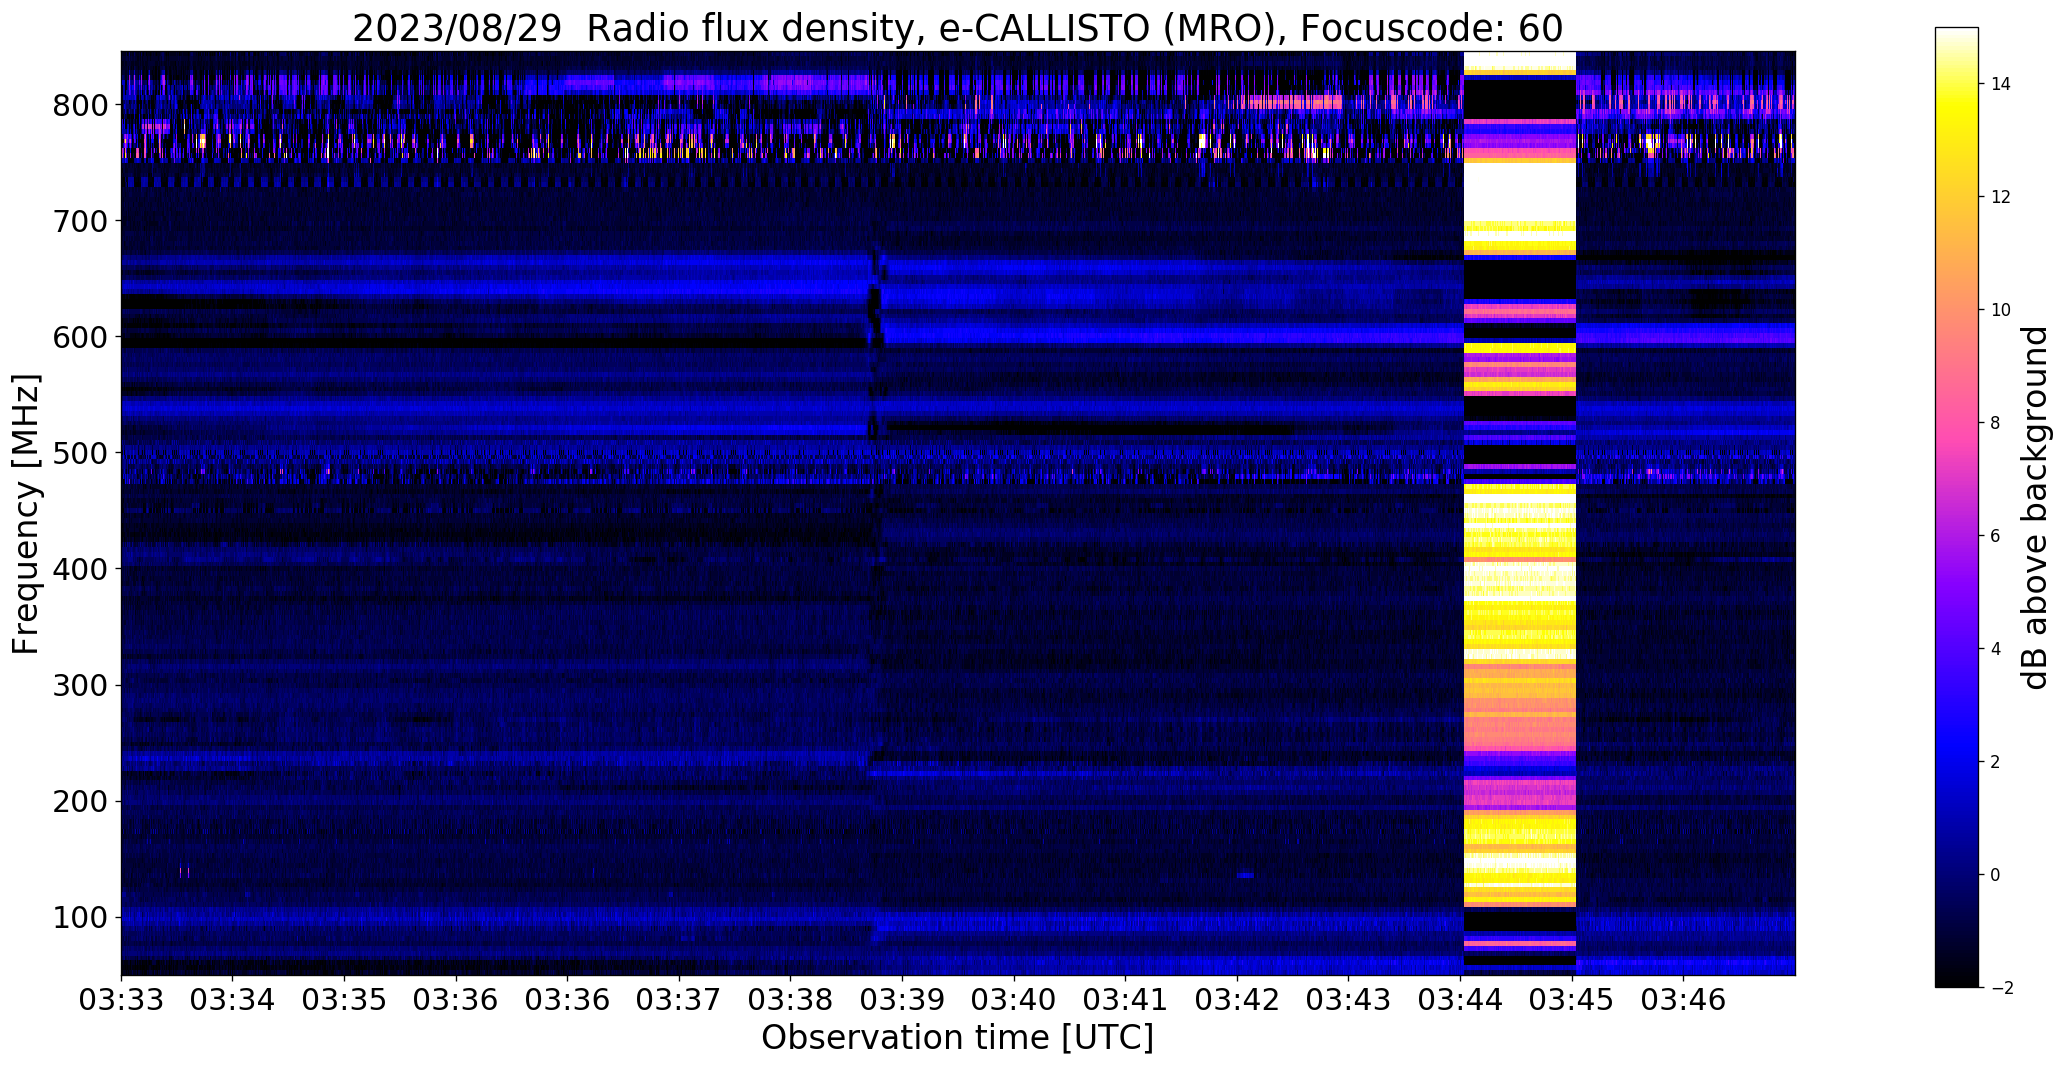
Task: Click the 03:43 time tick label
Action: (x=1349, y=1000)
